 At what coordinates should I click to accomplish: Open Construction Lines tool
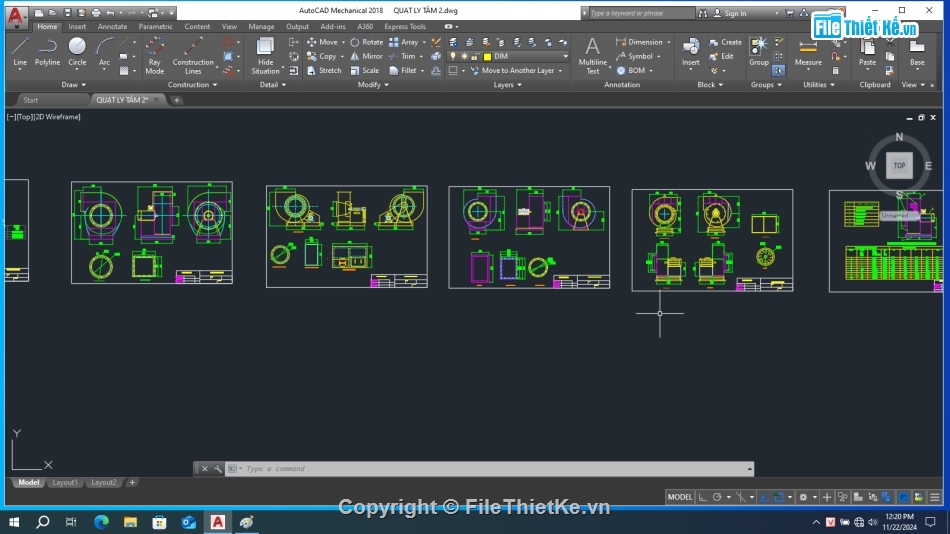tap(193, 56)
